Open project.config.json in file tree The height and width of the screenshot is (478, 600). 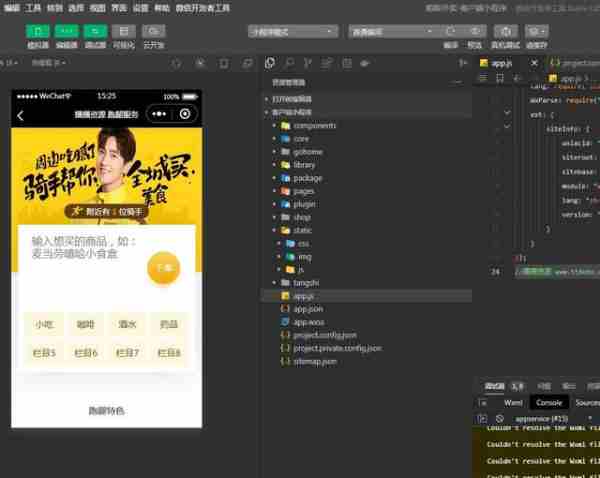tap(325, 335)
